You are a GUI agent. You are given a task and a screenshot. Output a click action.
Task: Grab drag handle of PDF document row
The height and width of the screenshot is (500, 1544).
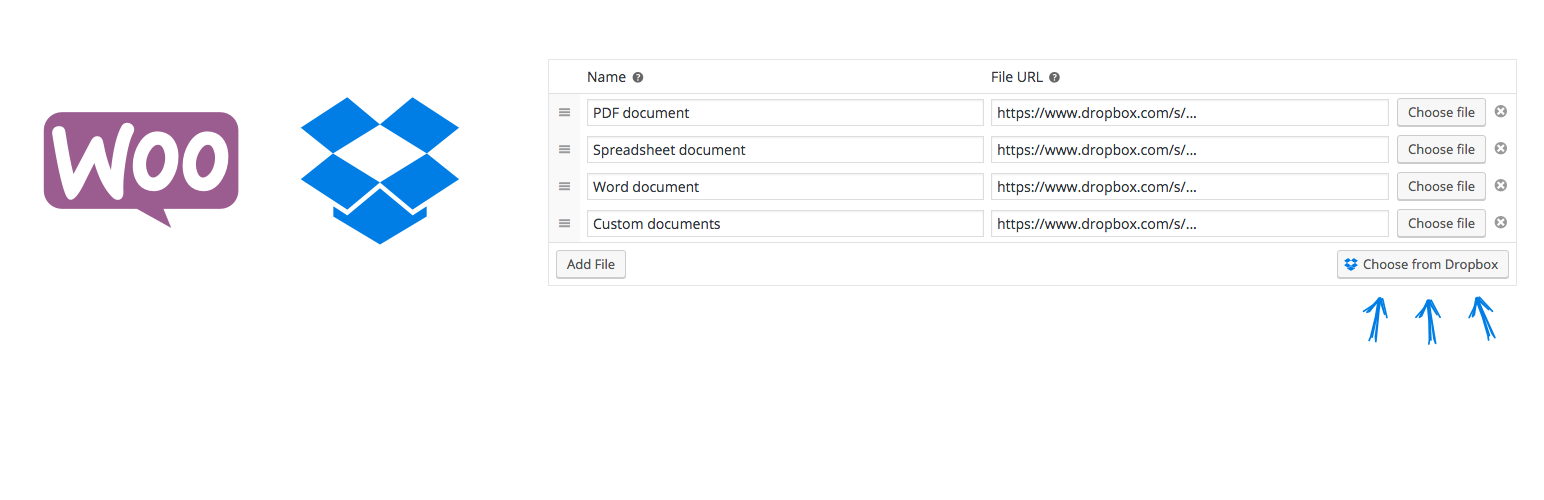(x=564, y=112)
